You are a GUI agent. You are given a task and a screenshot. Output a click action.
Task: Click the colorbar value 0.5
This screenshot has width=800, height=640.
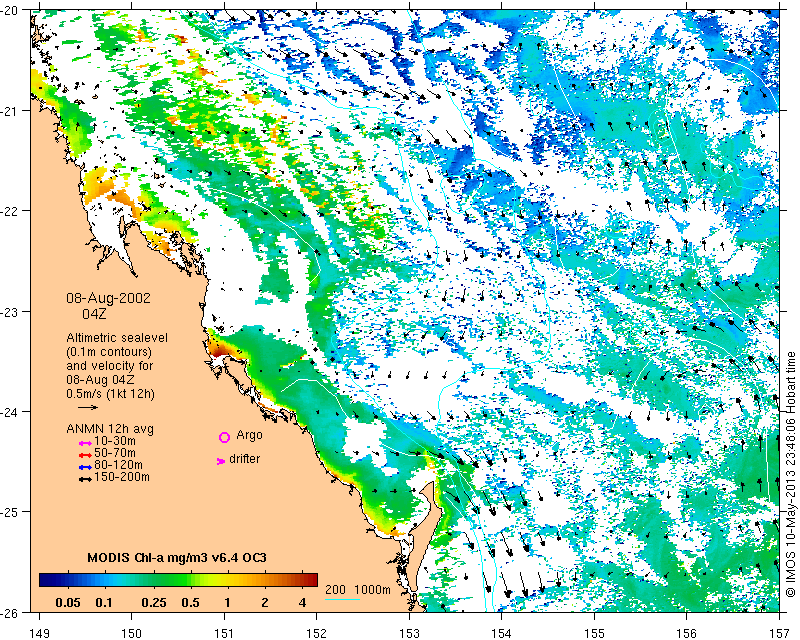click(x=191, y=603)
